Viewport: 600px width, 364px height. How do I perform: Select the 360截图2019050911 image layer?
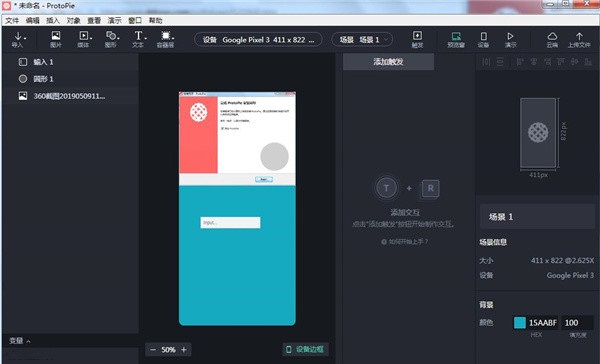pyautogui.click(x=71, y=96)
